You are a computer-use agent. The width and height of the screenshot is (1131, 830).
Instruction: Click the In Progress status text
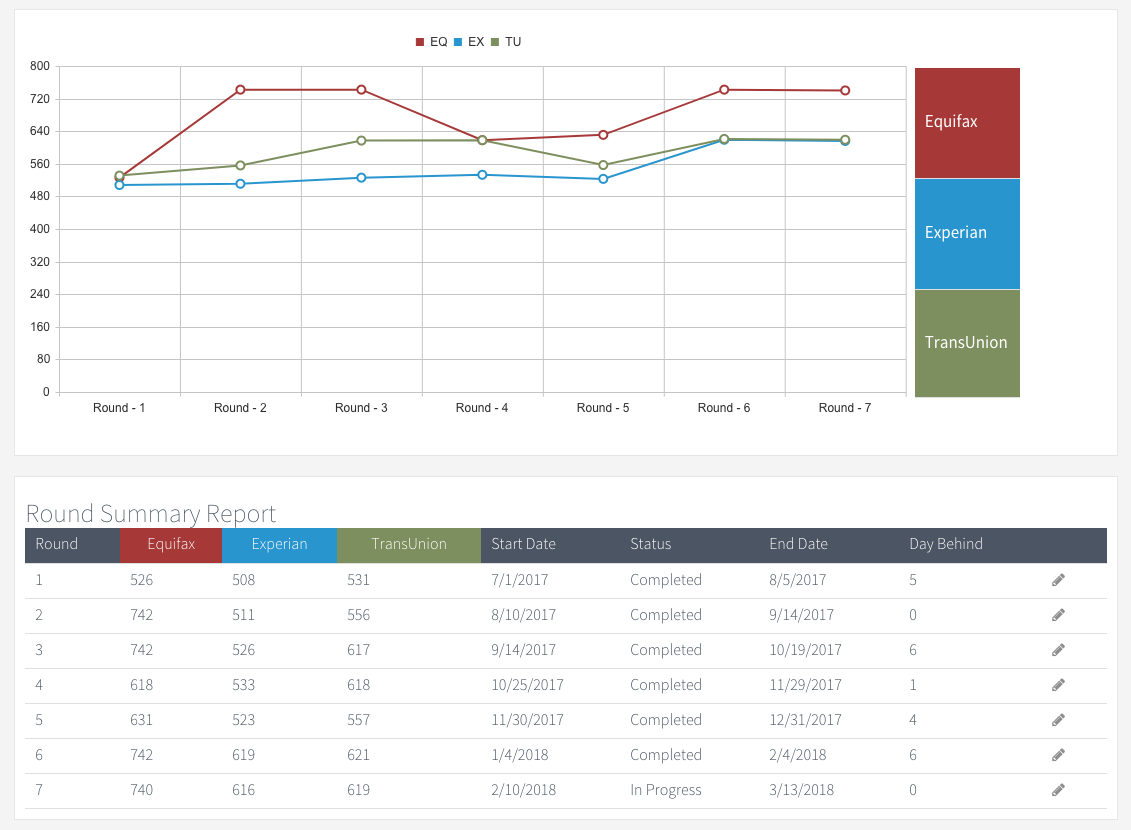click(x=666, y=790)
